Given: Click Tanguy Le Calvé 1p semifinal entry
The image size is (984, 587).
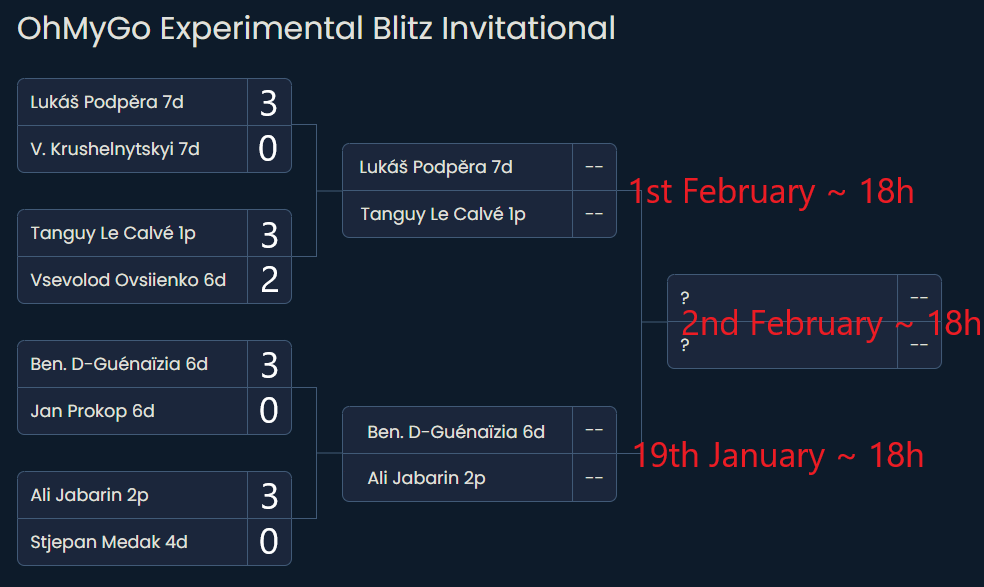Looking at the screenshot, I should tap(457, 214).
